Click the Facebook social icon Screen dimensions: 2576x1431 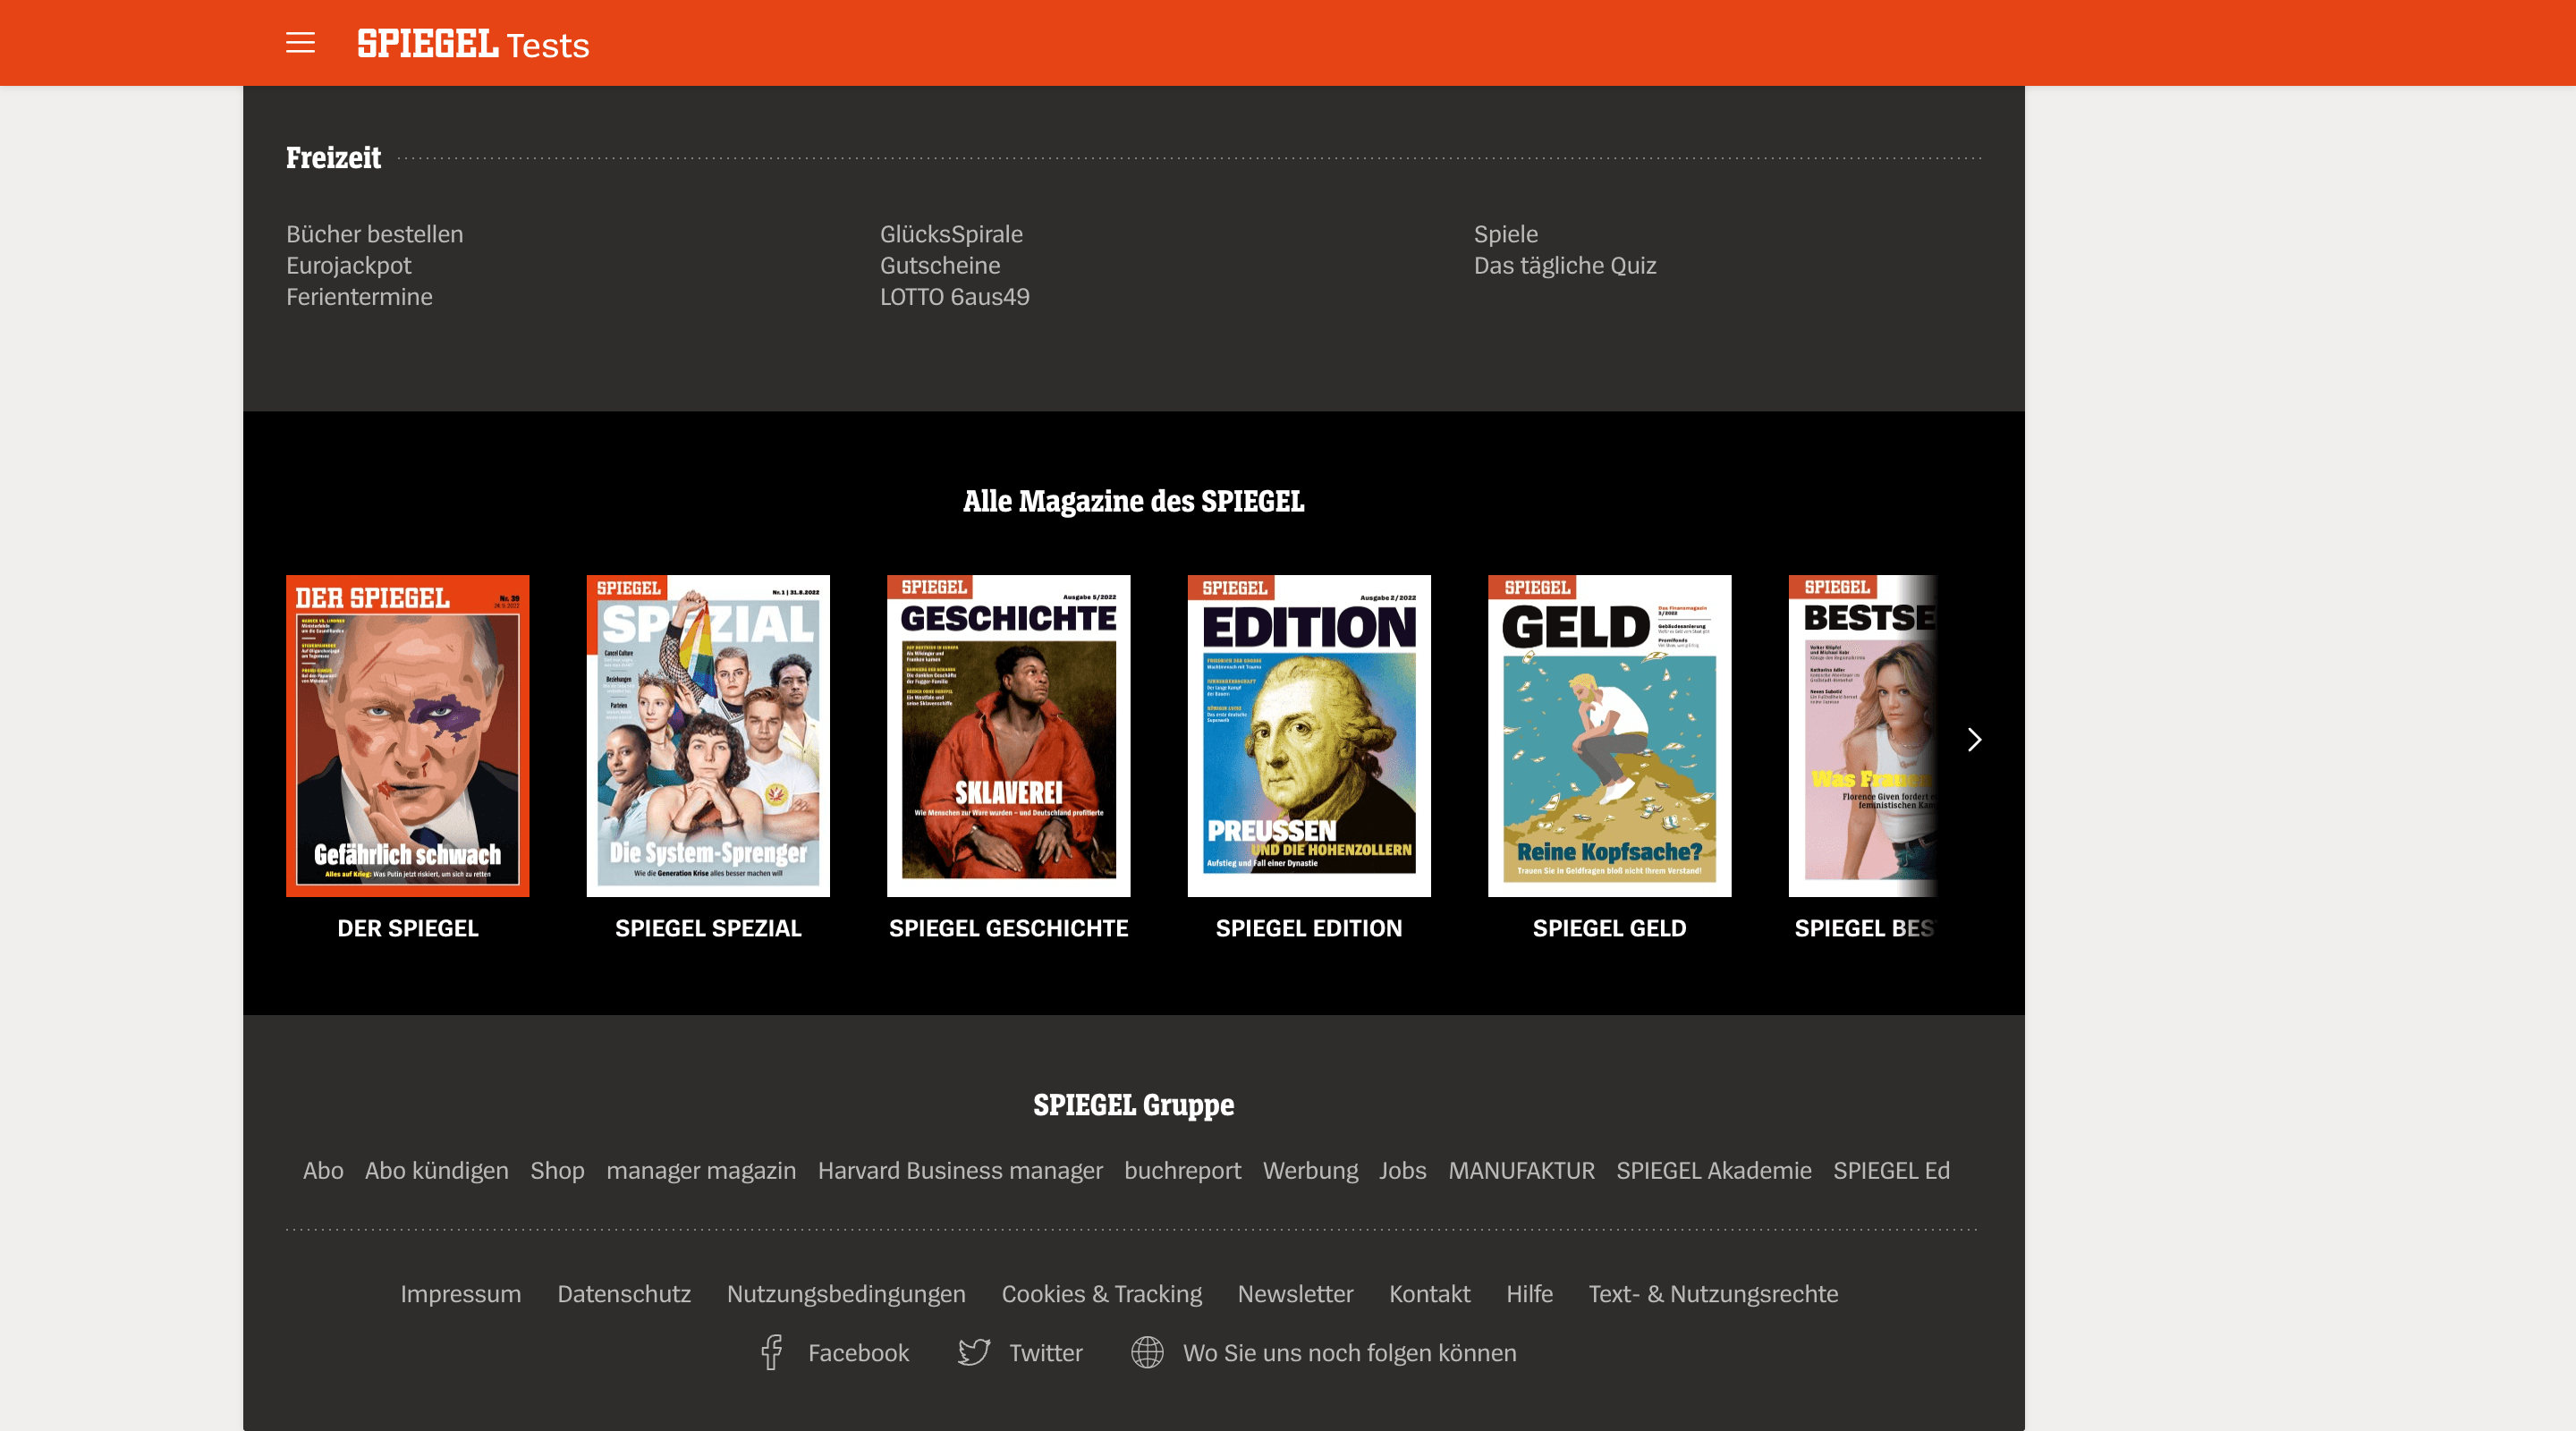(x=772, y=1351)
